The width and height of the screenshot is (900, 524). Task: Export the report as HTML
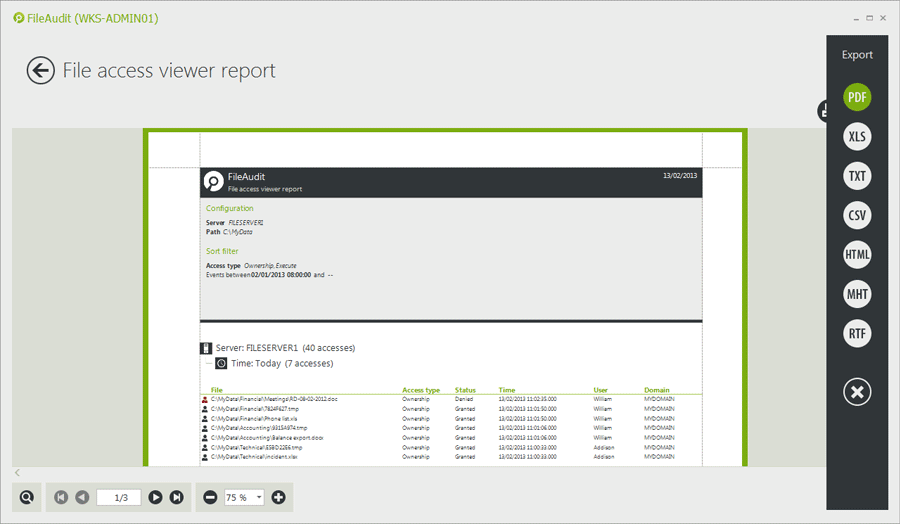pyautogui.click(x=857, y=255)
